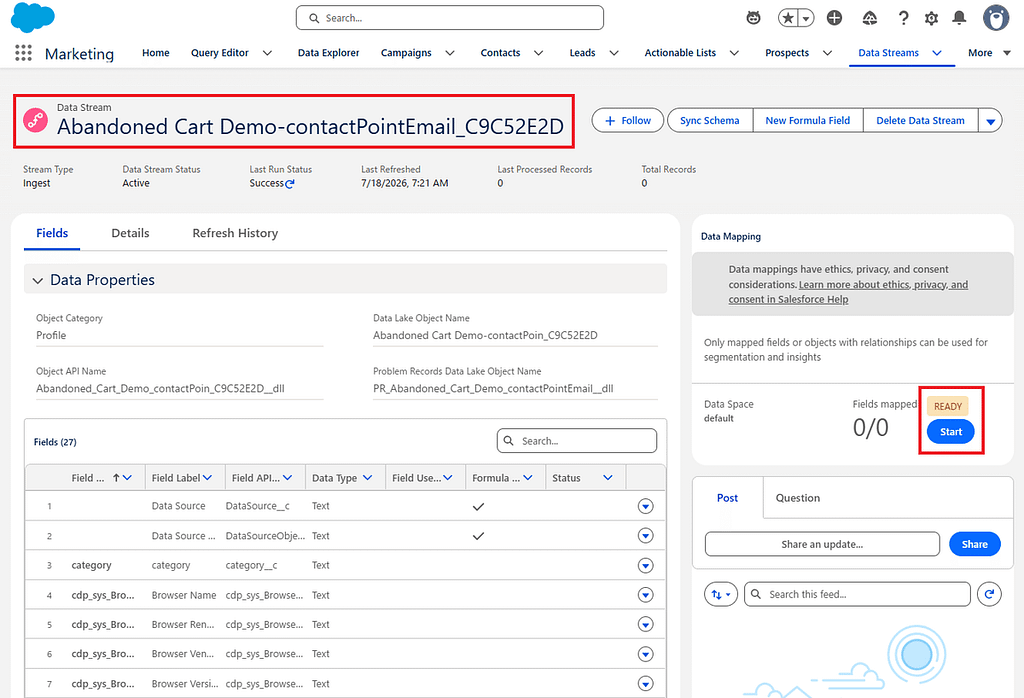
Task: Open the Trailhead Salesforce help icon
Action: 869,18
